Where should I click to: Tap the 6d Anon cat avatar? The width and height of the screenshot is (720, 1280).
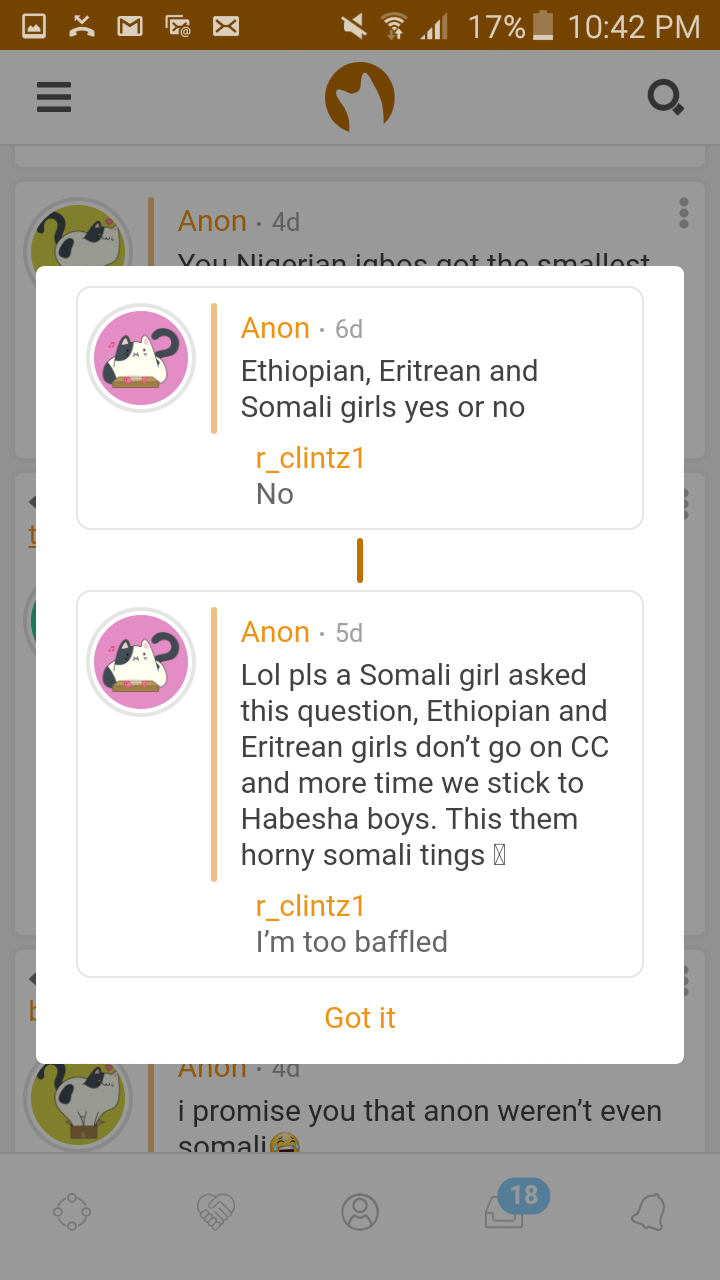[x=141, y=358]
